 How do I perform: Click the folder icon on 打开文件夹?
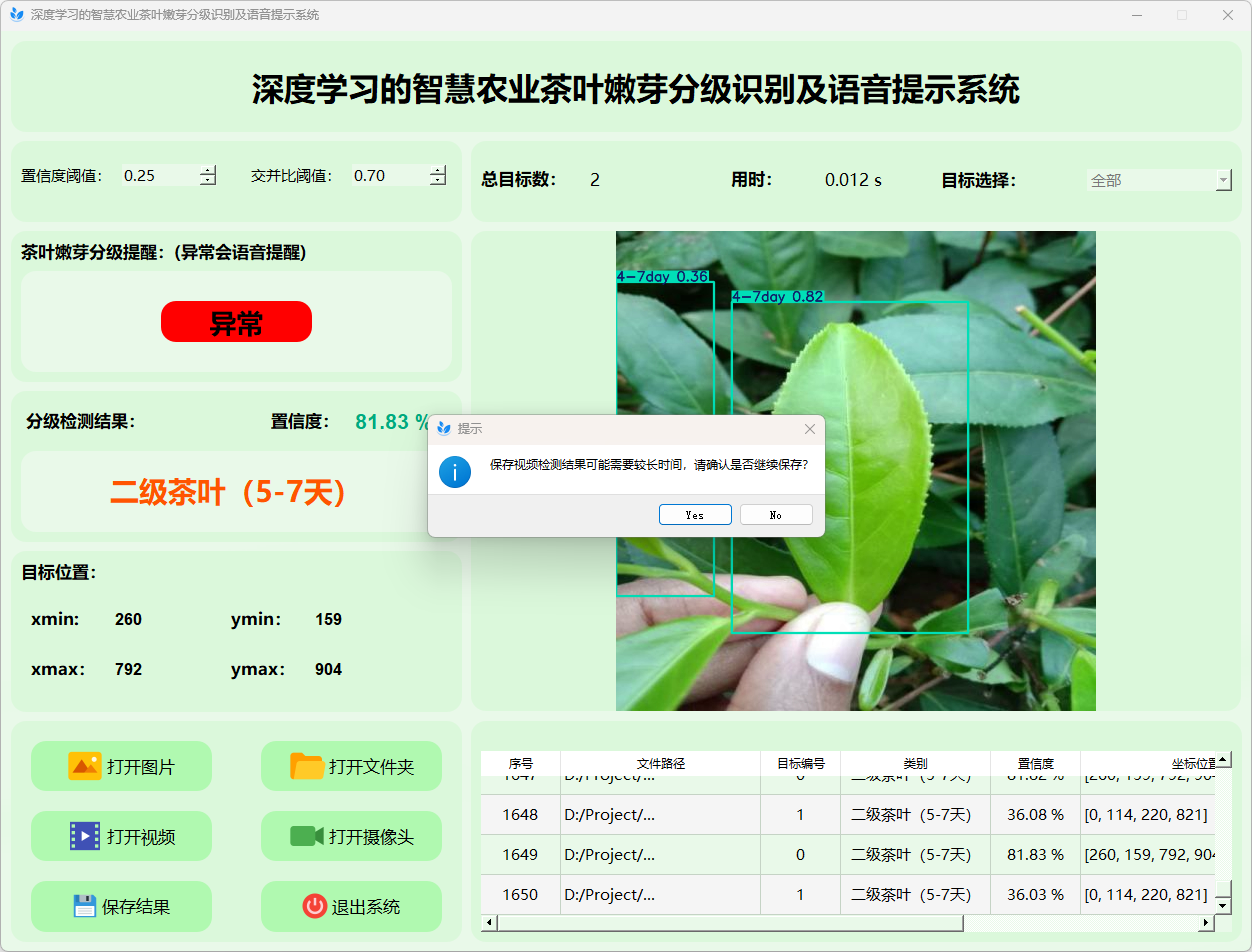pyautogui.click(x=307, y=766)
